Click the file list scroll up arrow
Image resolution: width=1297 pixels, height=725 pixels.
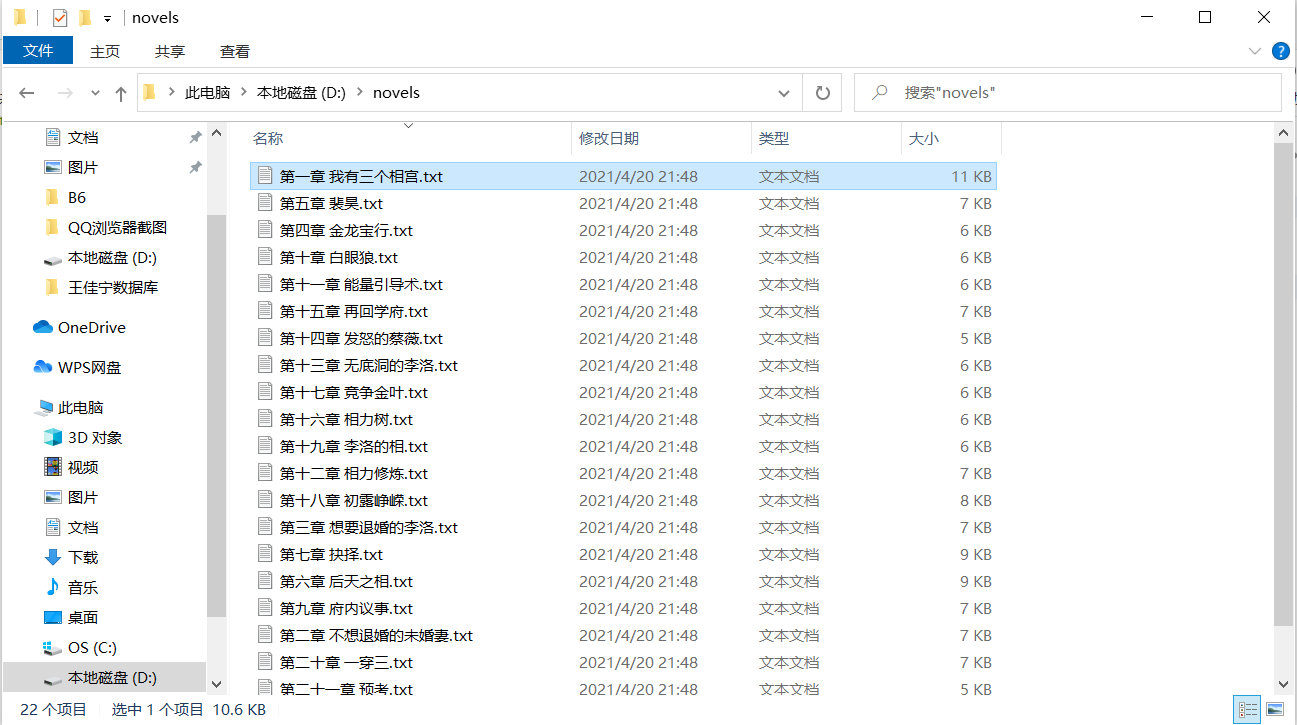click(x=1284, y=133)
